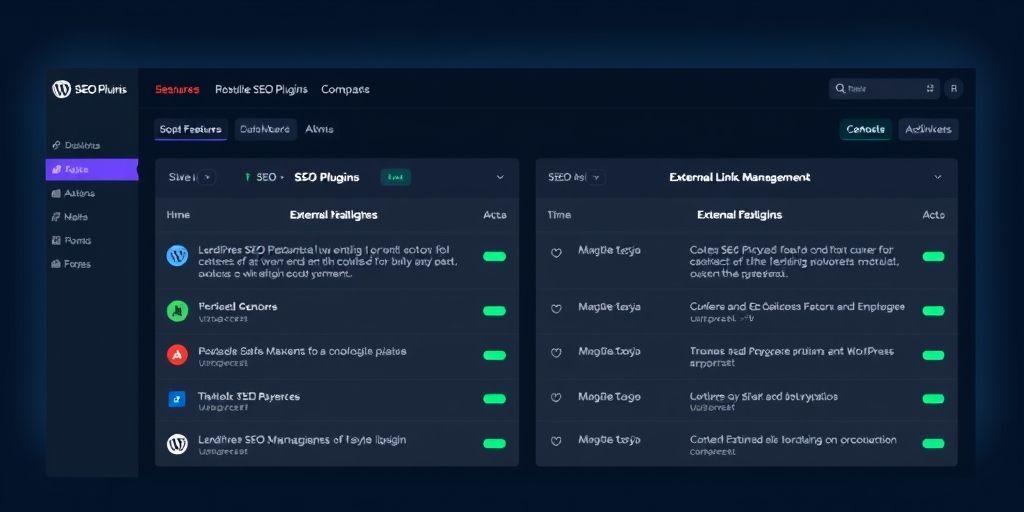The image size is (1024, 512).
Task: Click the heart icon in Lotlire ay Sfart row
Action: (556, 398)
